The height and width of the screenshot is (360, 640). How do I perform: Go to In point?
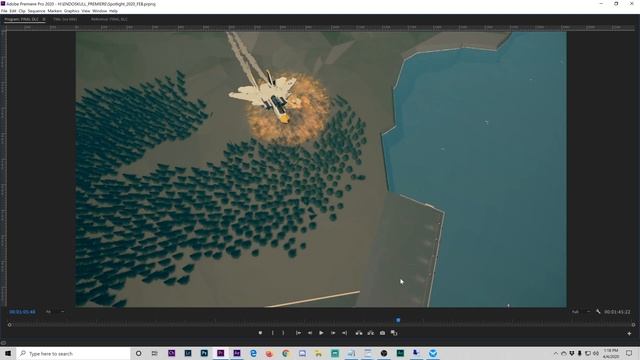(x=298, y=333)
